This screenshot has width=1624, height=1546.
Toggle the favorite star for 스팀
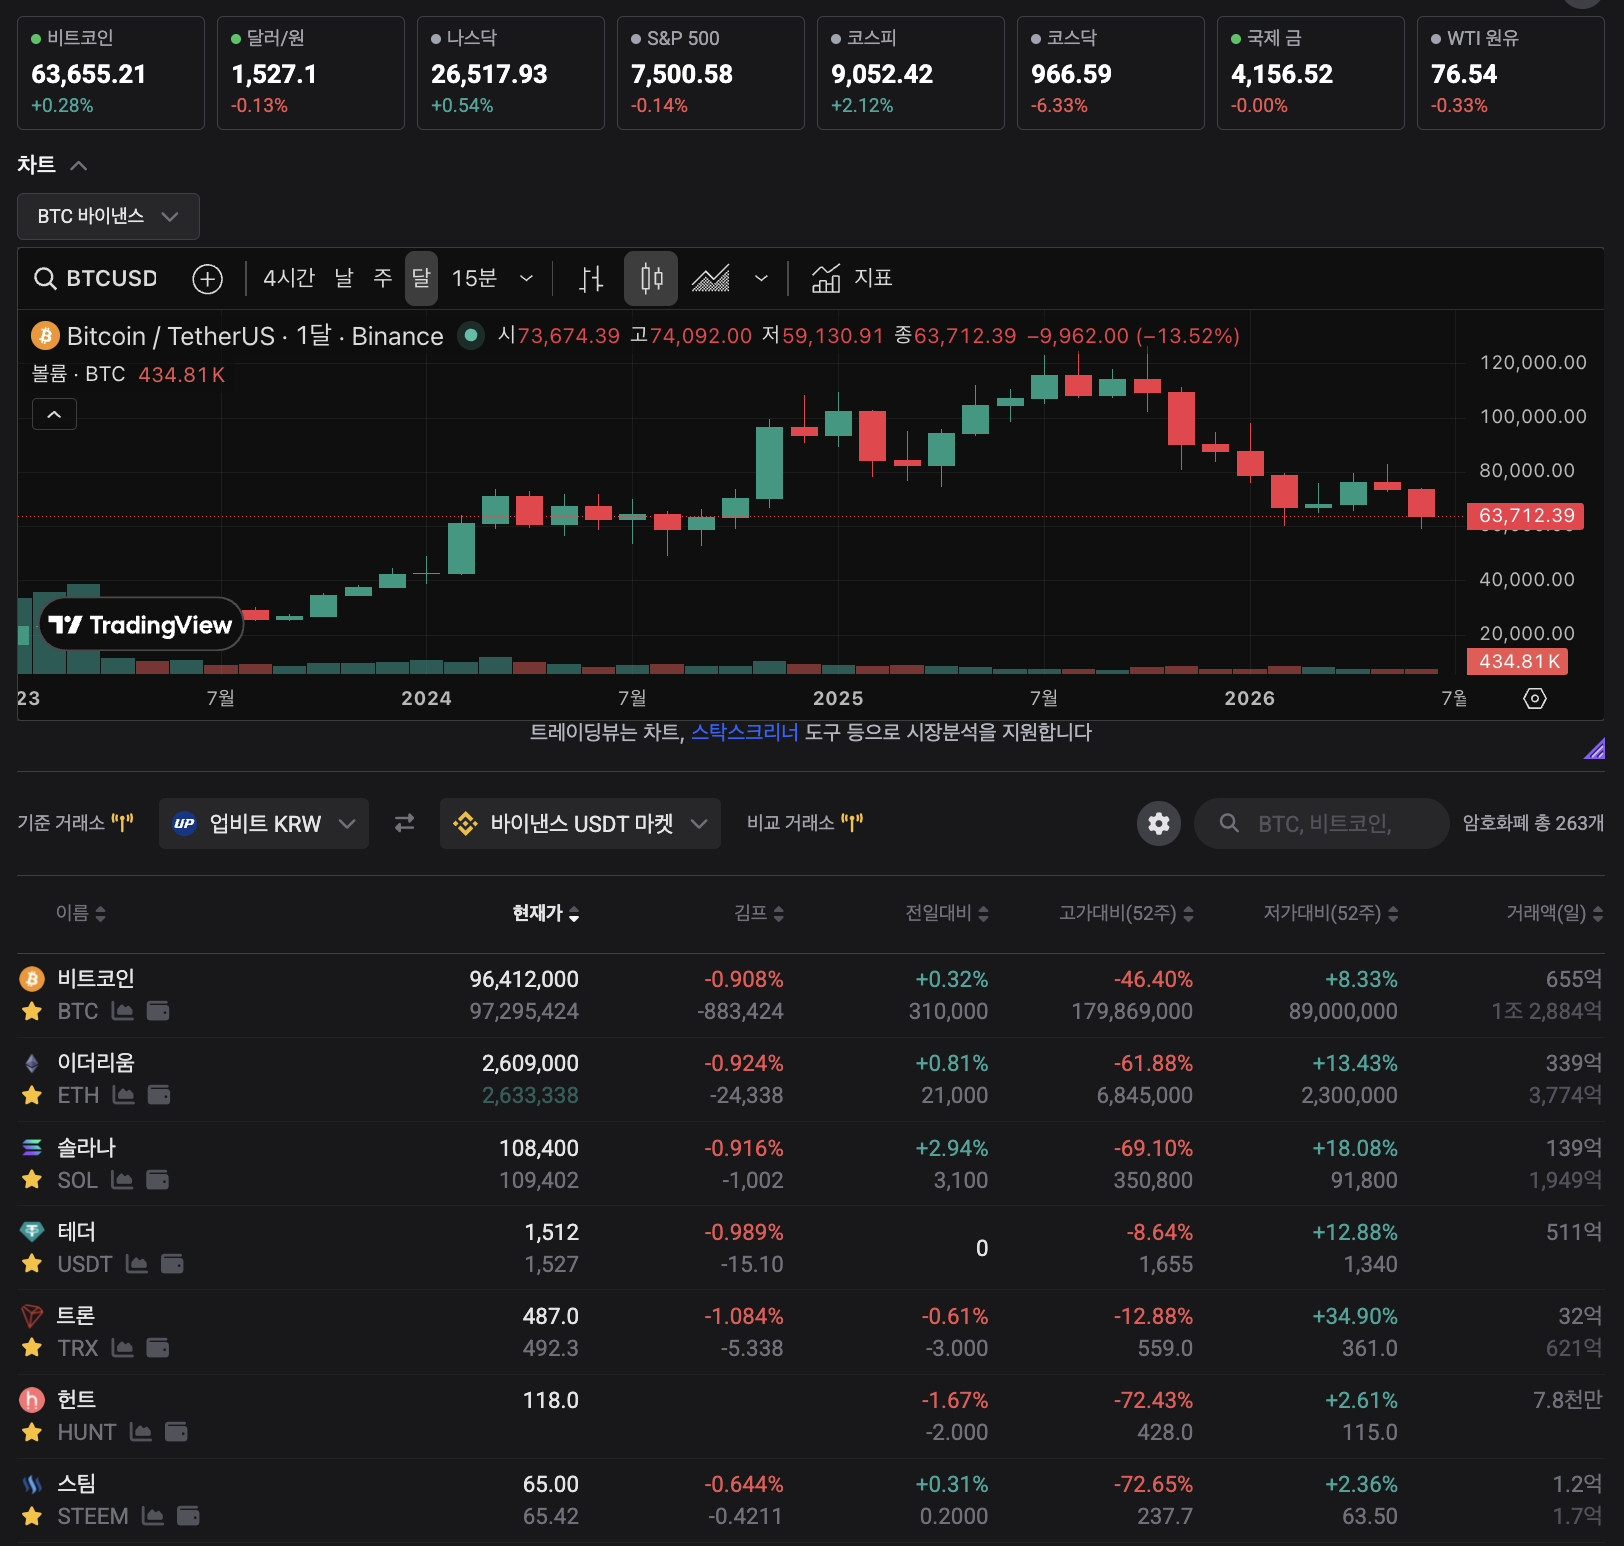[32, 1516]
